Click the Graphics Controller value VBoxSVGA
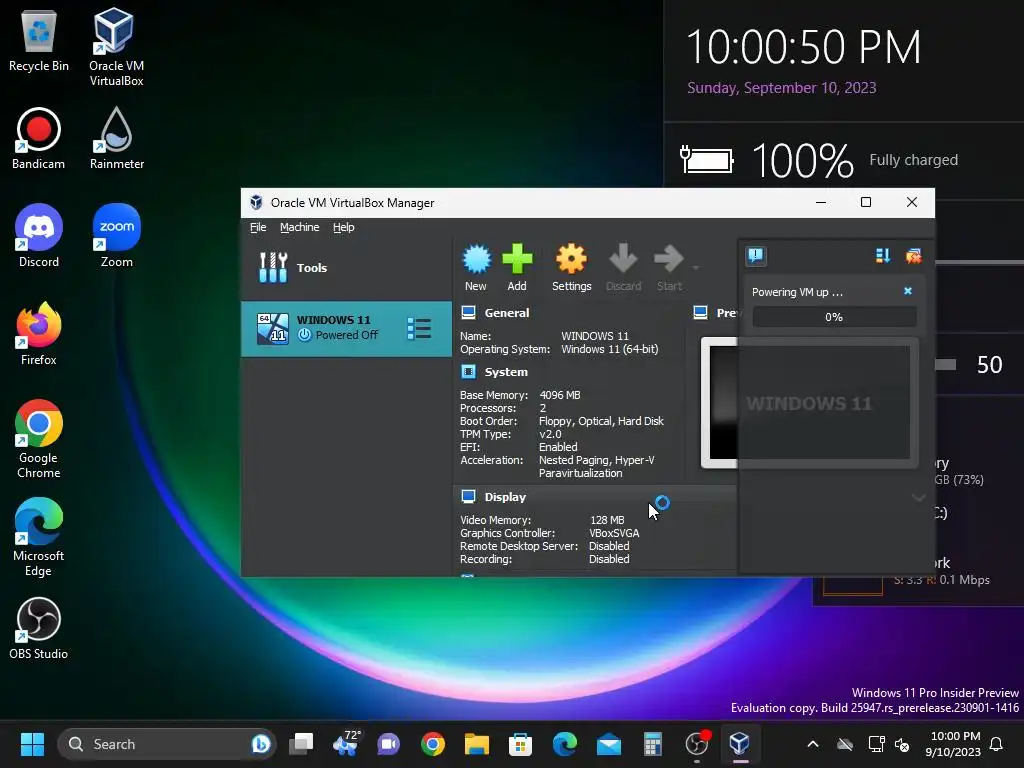The width and height of the screenshot is (1024, 768). click(x=614, y=533)
